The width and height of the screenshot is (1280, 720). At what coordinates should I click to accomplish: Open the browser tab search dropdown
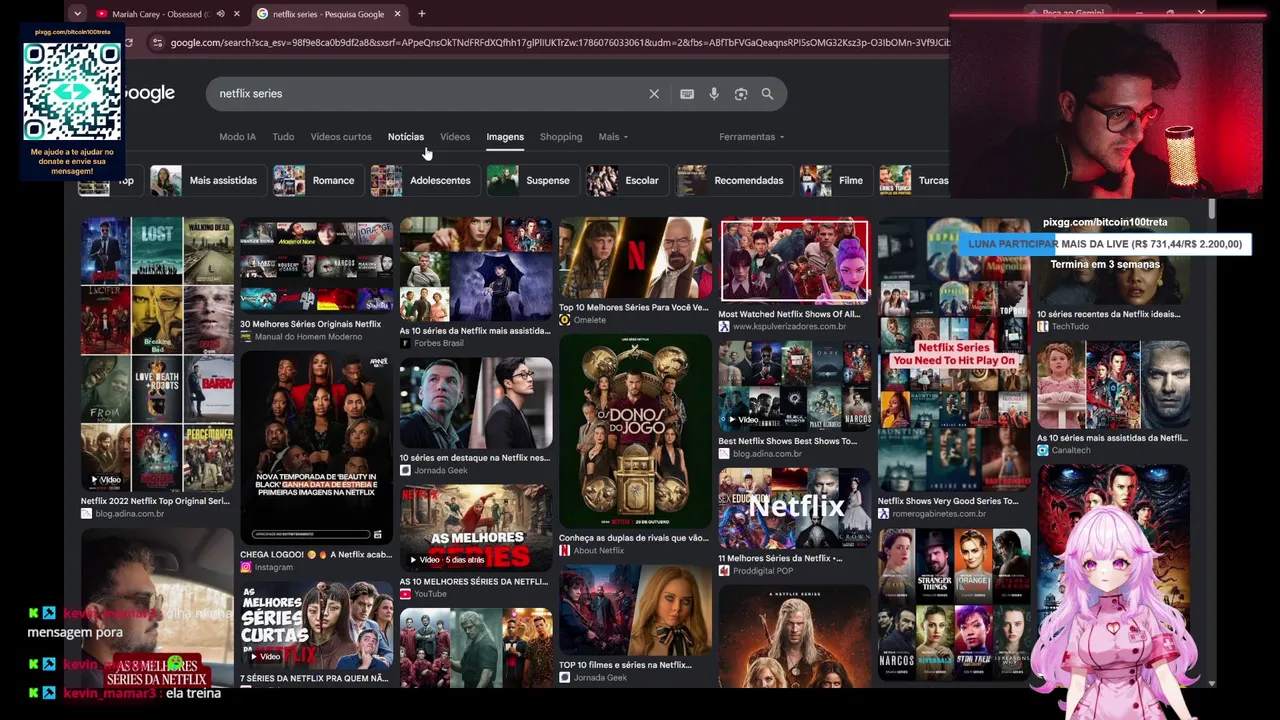[77, 14]
